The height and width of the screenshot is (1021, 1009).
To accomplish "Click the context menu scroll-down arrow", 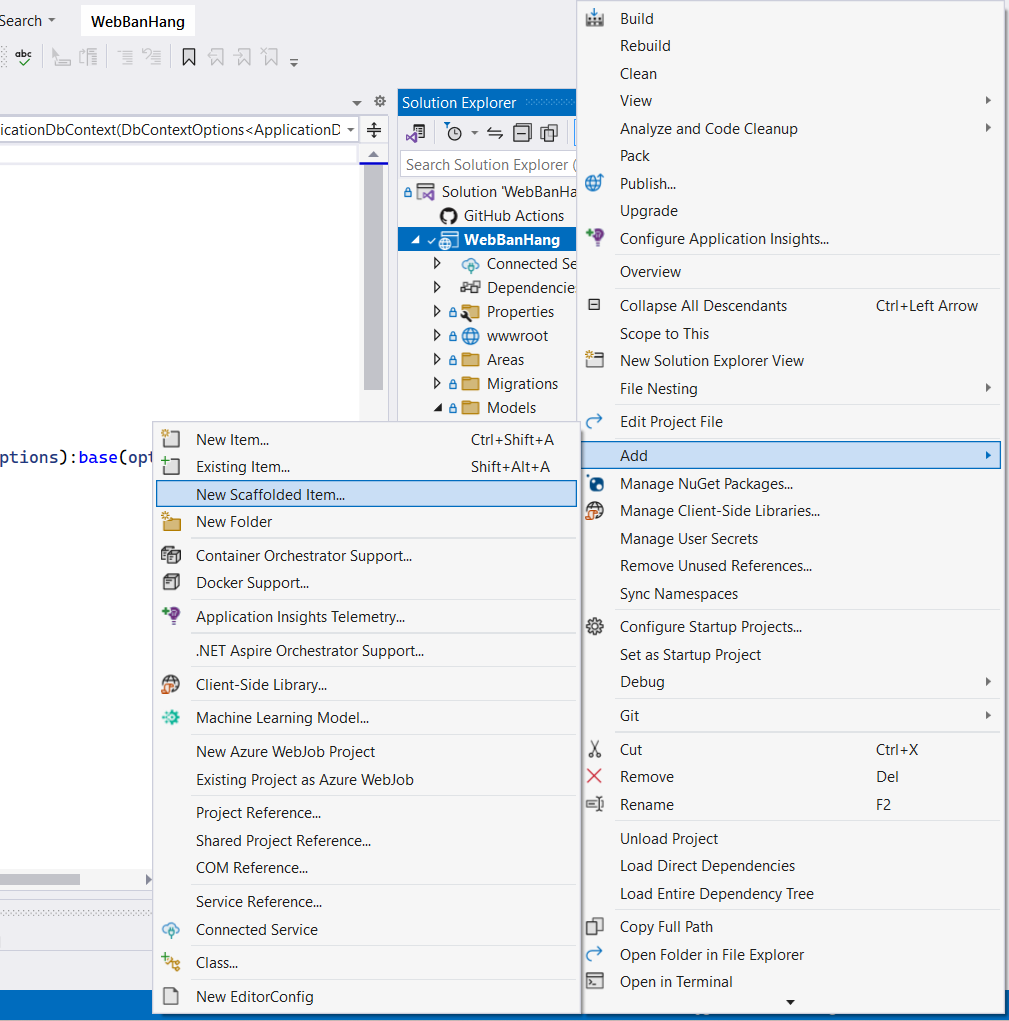I will (x=790, y=1002).
